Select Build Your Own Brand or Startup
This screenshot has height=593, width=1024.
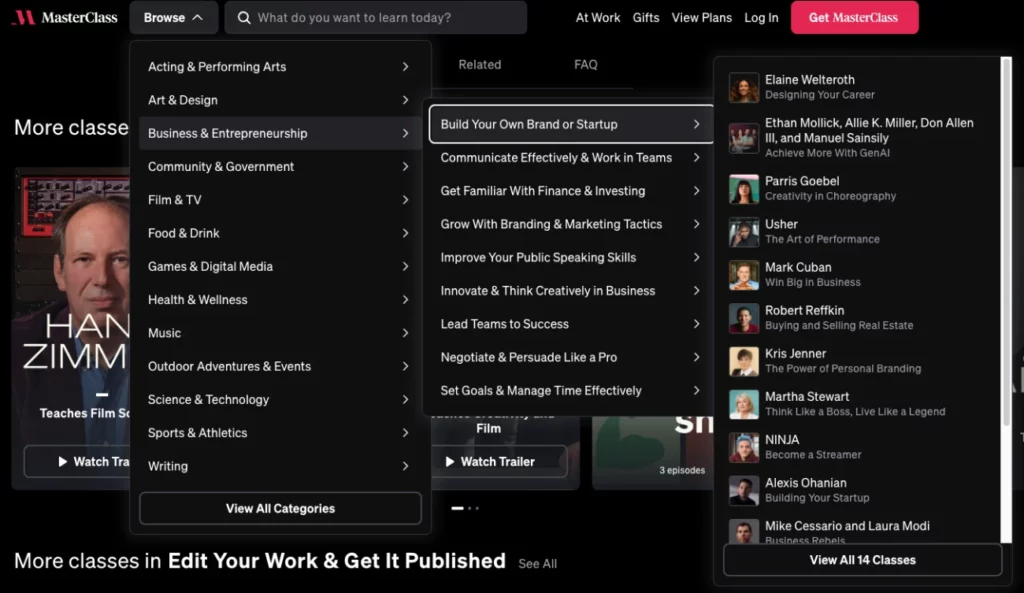[x=571, y=124]
